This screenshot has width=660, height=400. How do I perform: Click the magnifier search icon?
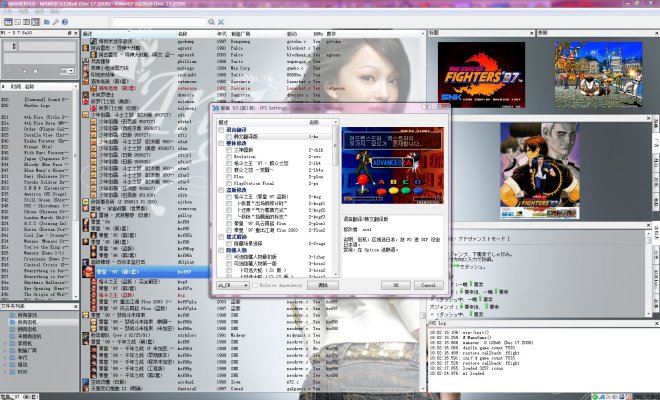pyautogui.click(x=211, y=22)
